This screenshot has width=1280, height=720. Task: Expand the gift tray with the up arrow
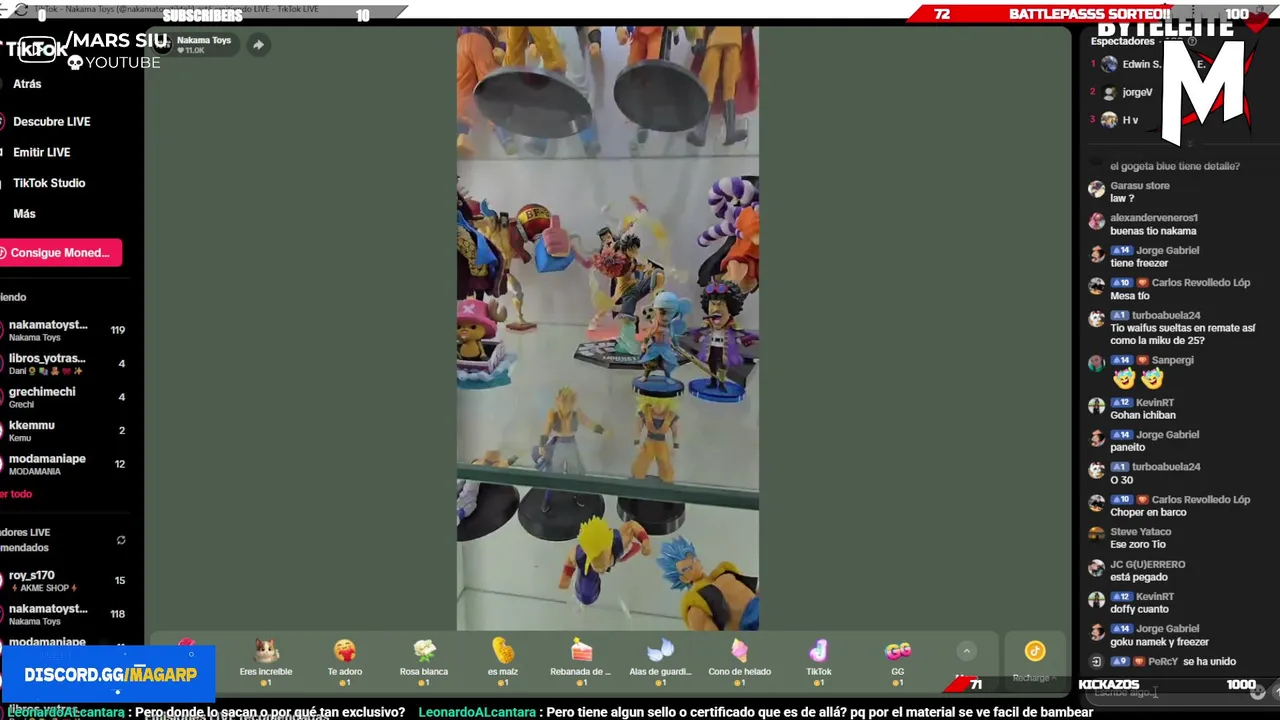click(966, 651)
